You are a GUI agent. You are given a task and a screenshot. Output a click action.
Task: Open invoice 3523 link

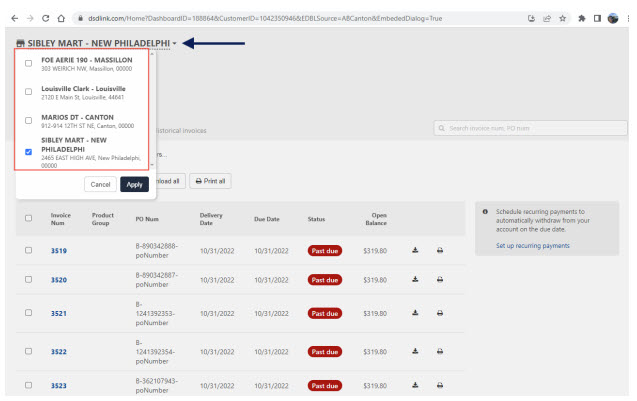click(x=58, y=386)
